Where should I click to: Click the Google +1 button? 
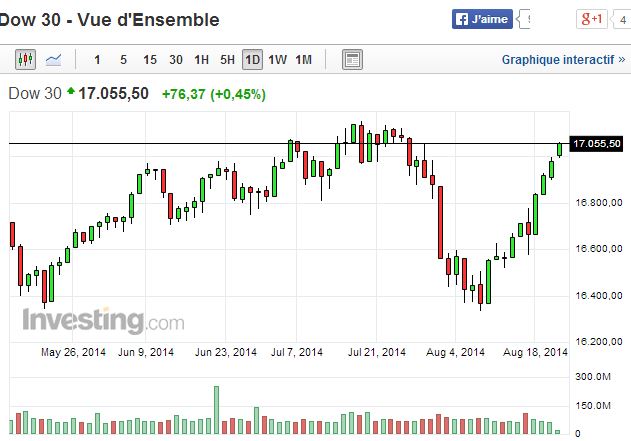(x=591, y=19)
